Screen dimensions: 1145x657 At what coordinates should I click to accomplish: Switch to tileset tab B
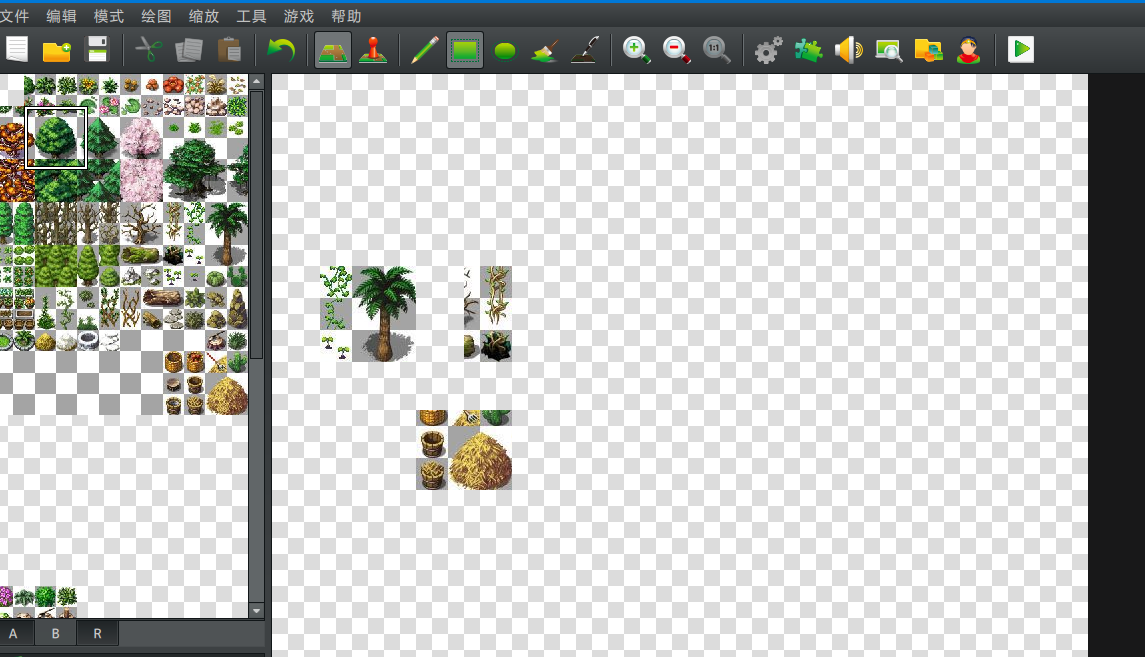click(55, 634)
